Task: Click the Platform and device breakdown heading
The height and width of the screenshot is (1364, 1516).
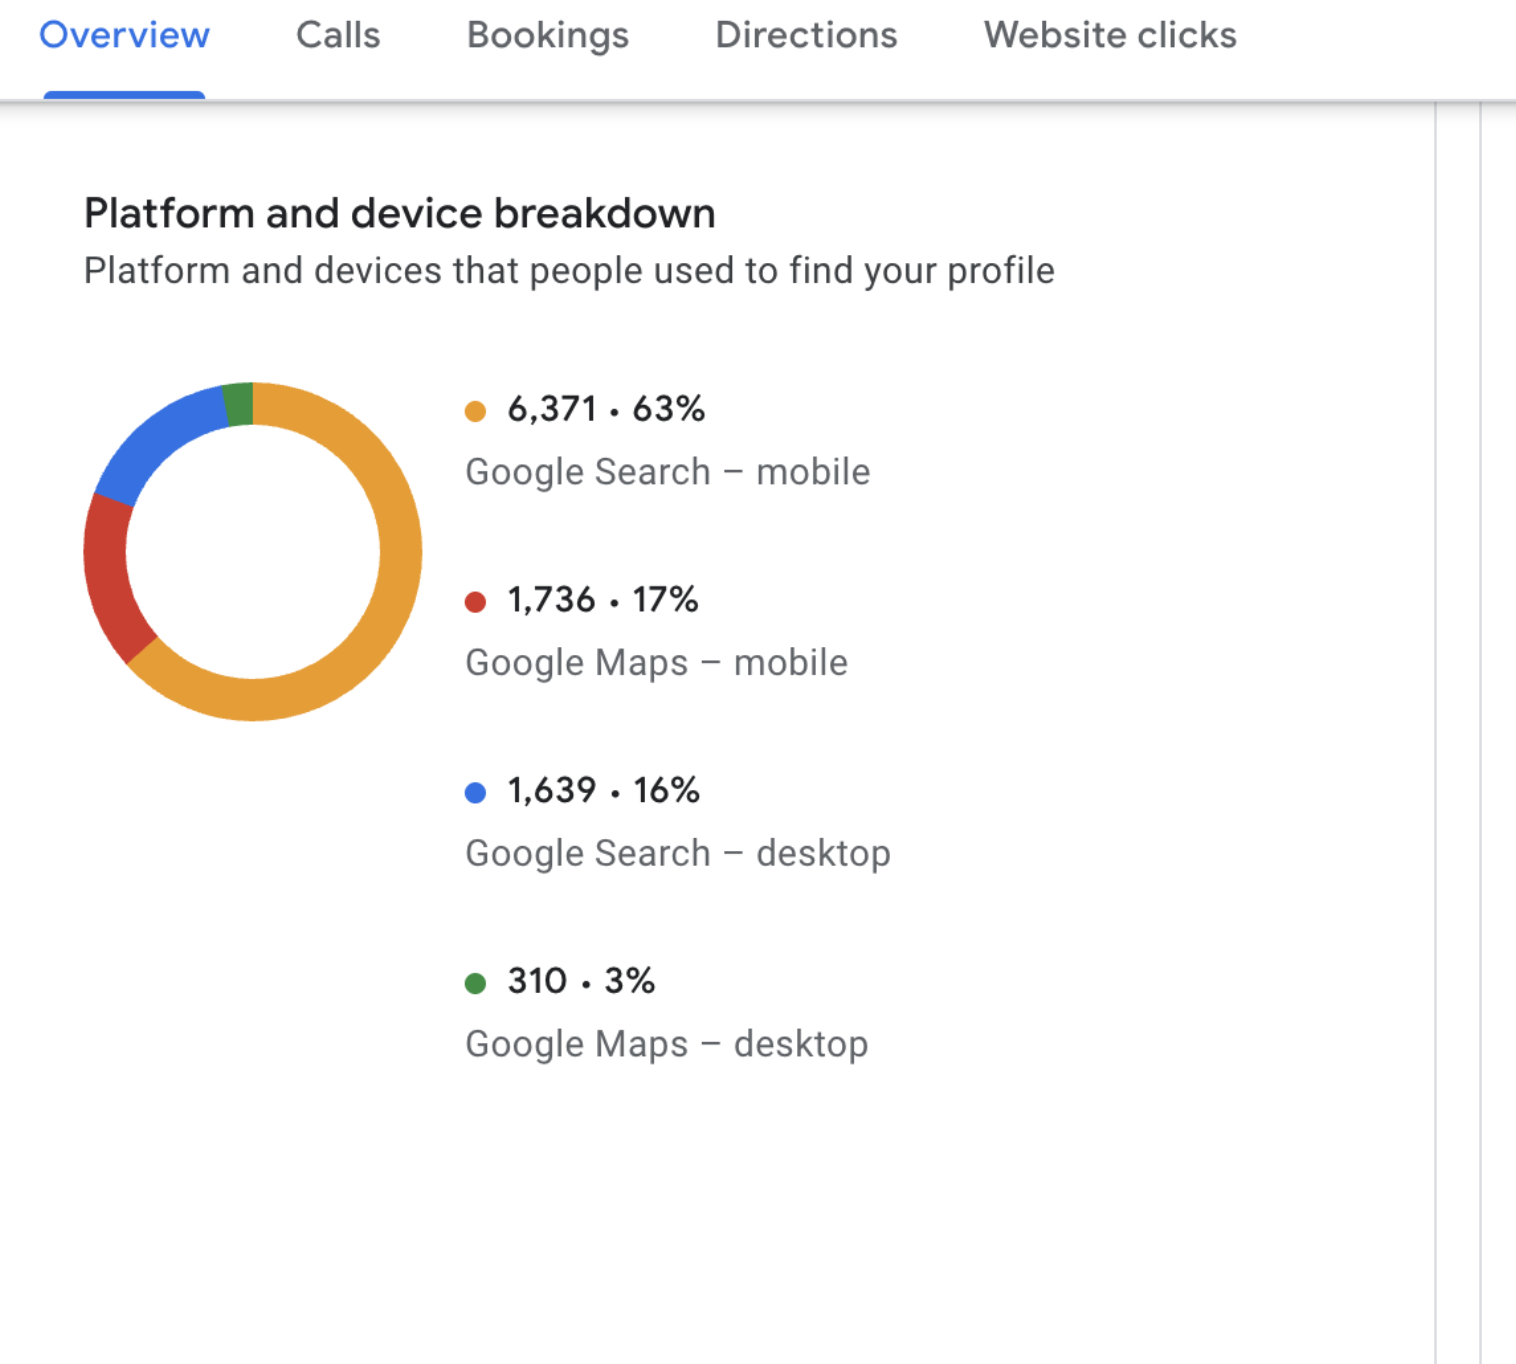Action: [x=400, y=214]
